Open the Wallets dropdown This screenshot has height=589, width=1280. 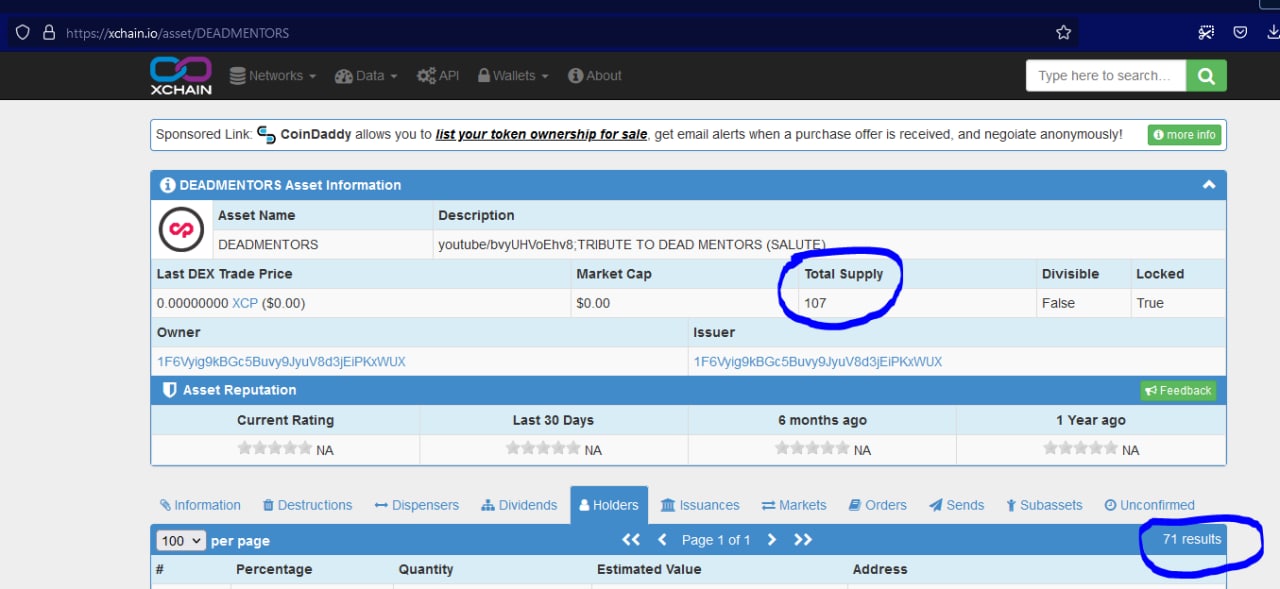(513, 76)
